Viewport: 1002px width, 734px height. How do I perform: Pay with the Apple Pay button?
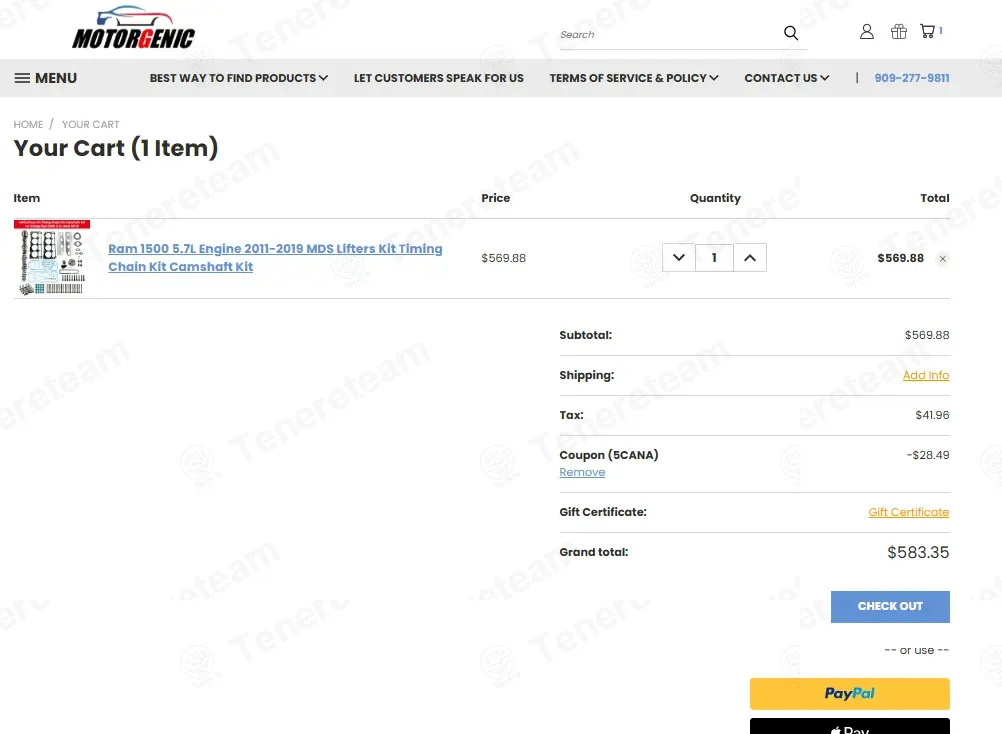tap(849, 726)
